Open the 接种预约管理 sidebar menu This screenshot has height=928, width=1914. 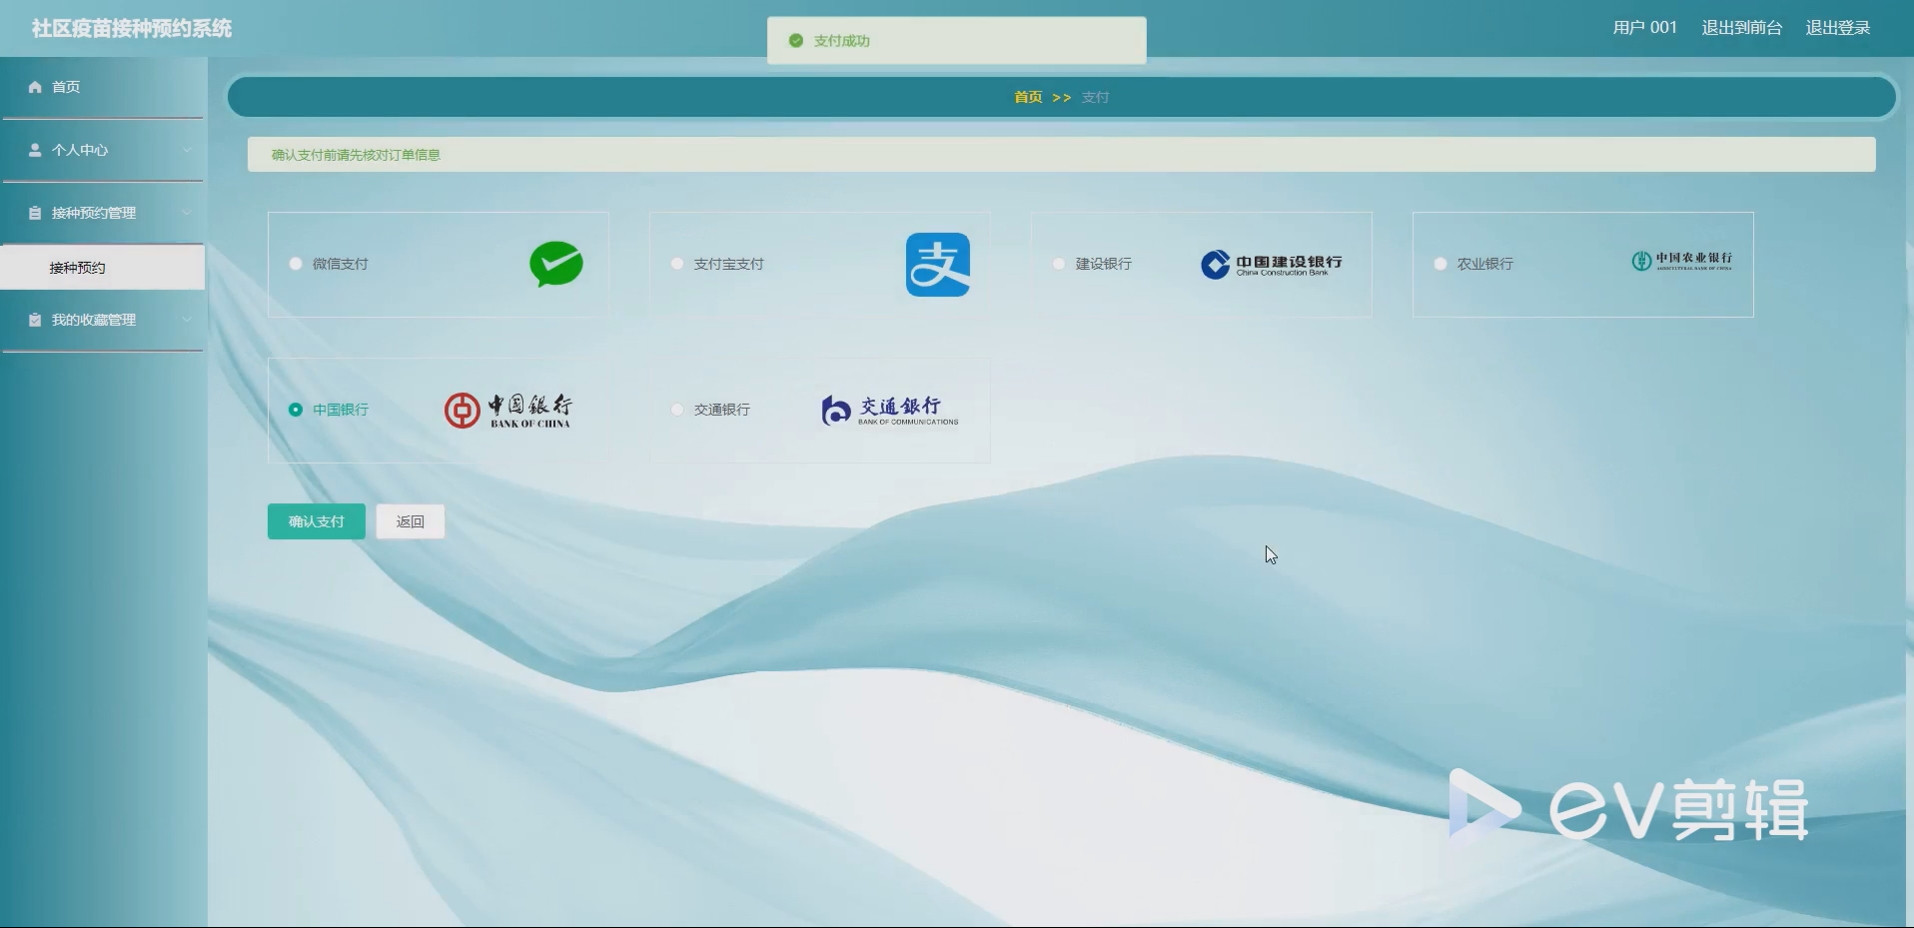point(103,213)
